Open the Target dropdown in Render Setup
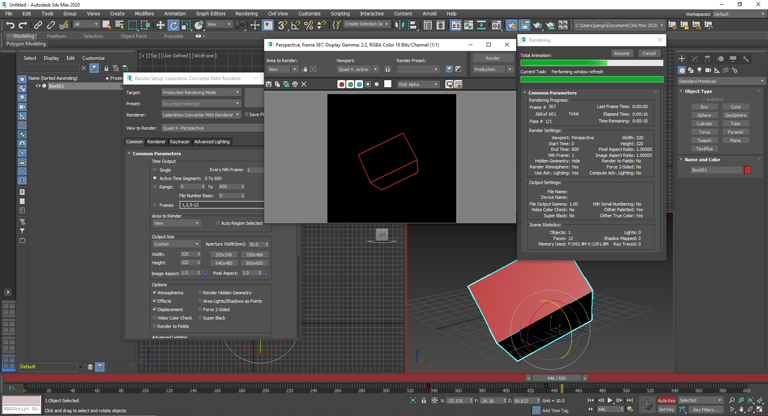The height and width of the screenshot is (416, 768). coord(201,92)
